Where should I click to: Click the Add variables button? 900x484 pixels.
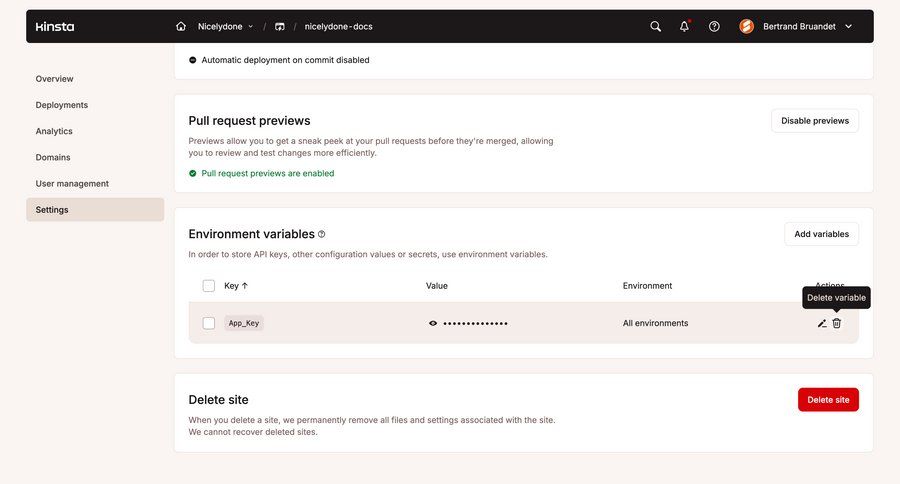tap(821, 234)
